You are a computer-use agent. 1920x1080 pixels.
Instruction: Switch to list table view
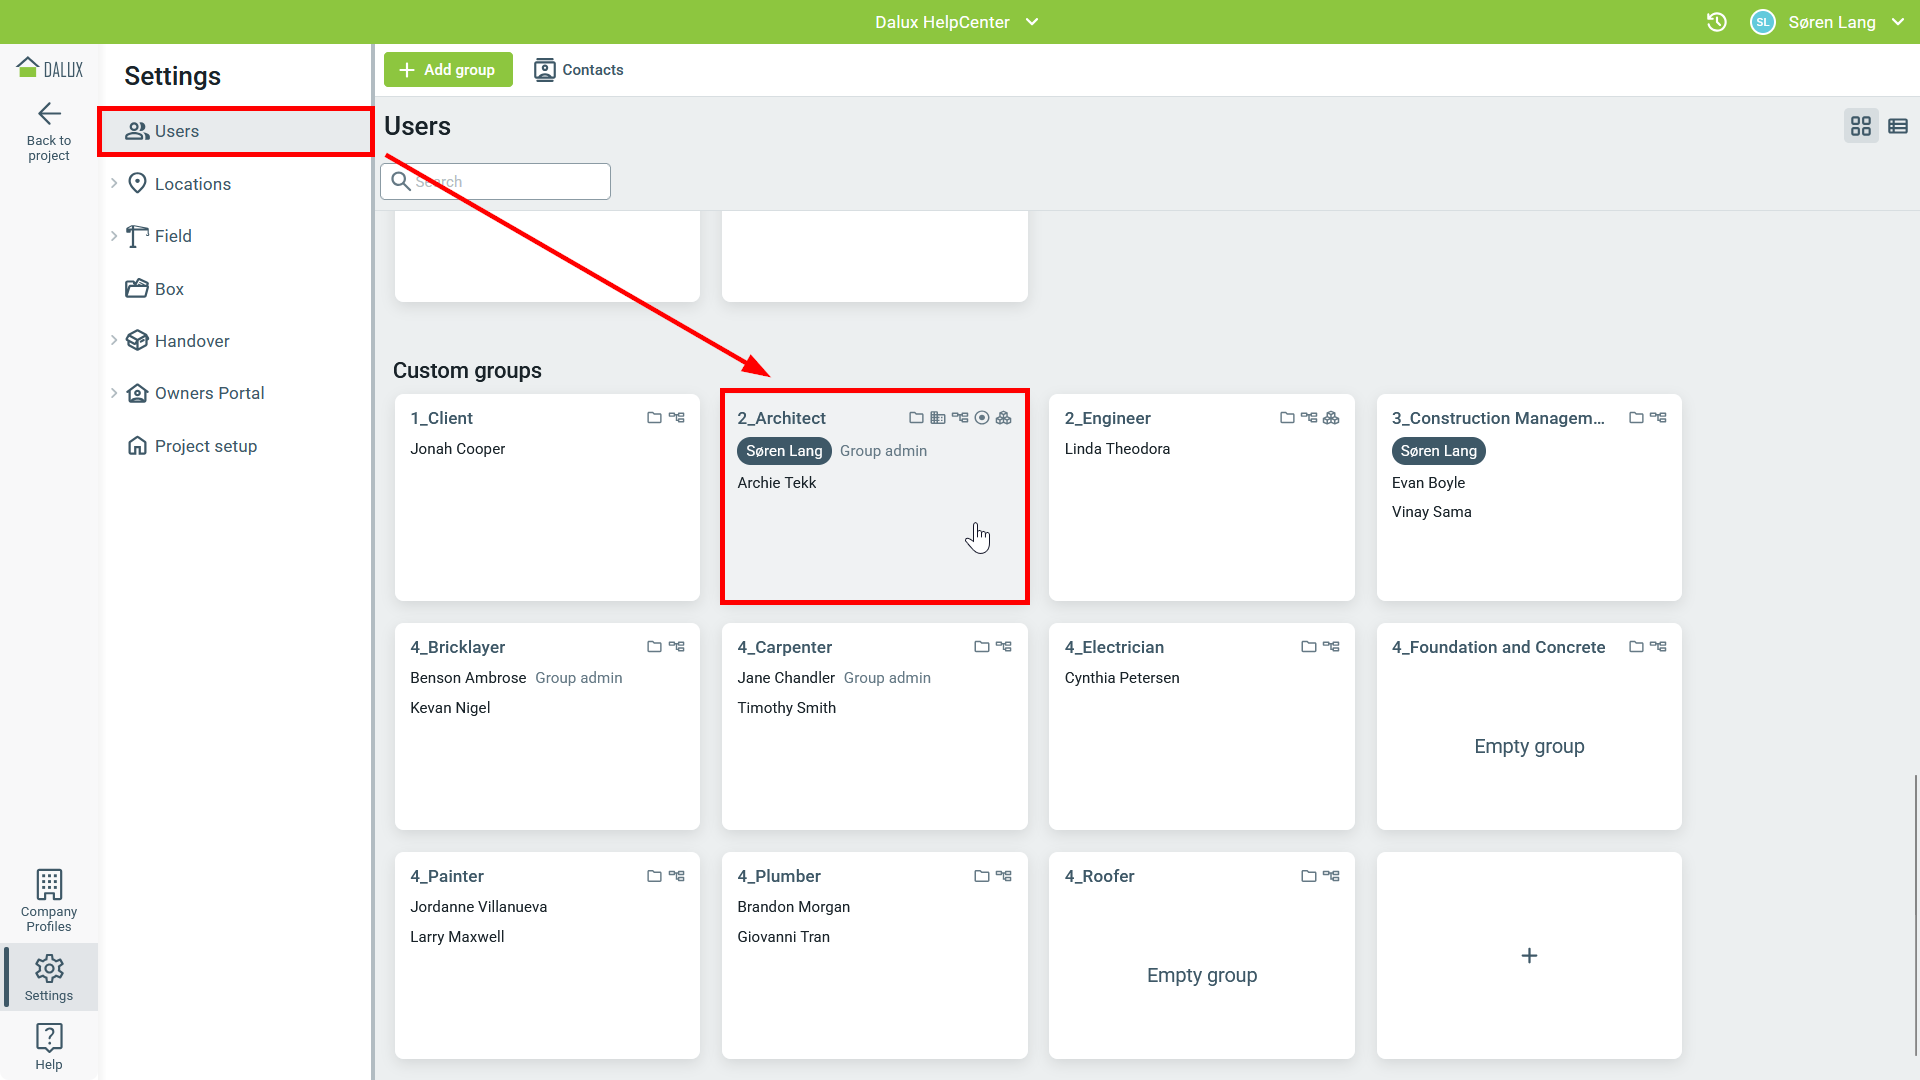[1897, 126]
